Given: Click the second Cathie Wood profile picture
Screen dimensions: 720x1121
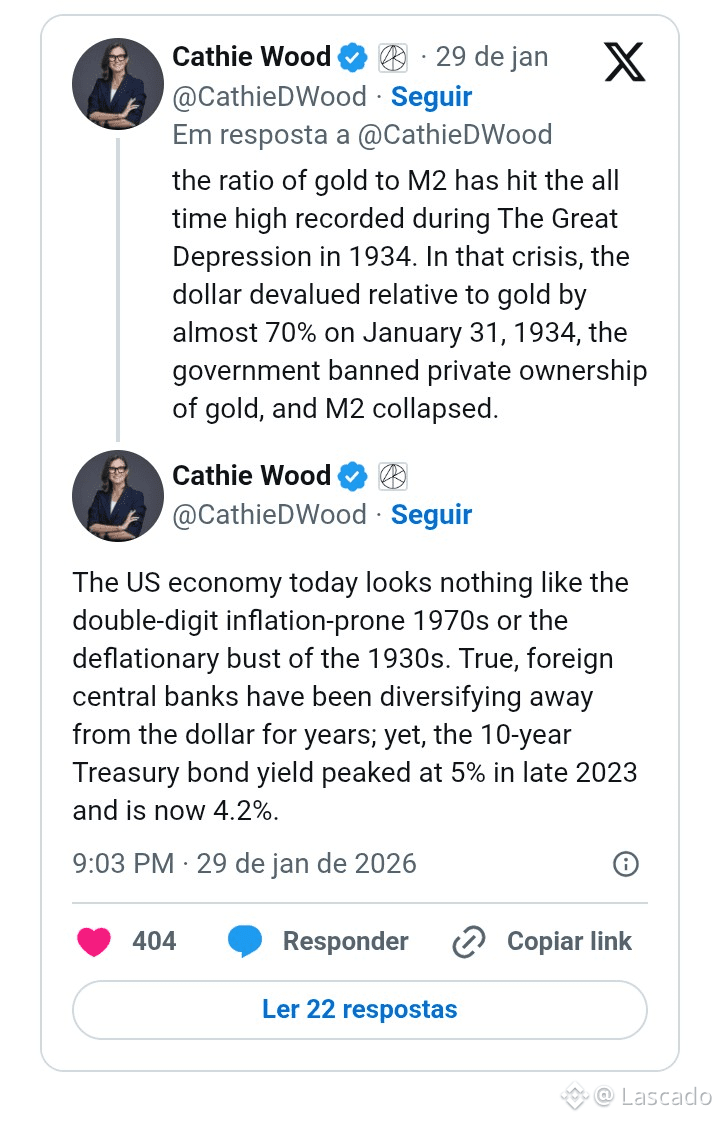Looking at the screenshot, I should tap(118, 496).
